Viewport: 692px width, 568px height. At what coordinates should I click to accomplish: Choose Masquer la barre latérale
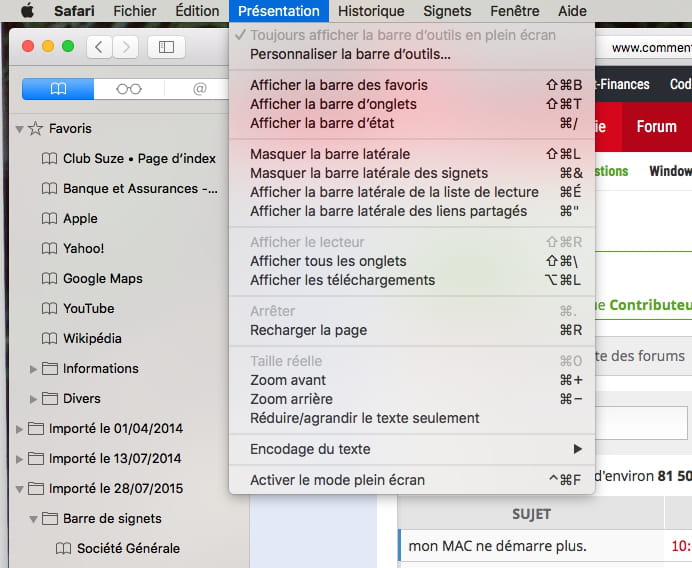coord(412,154)
